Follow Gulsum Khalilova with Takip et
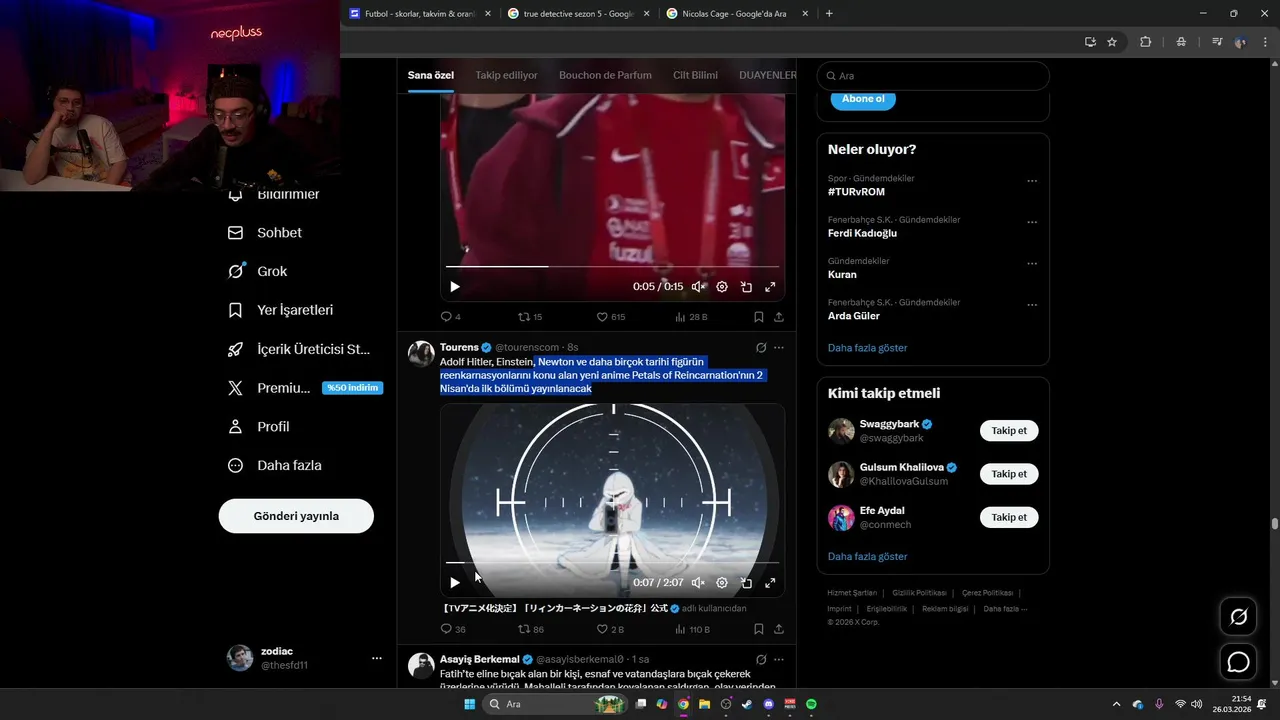Viewport: 1280px width, 720px height. tap(1009, 474)
